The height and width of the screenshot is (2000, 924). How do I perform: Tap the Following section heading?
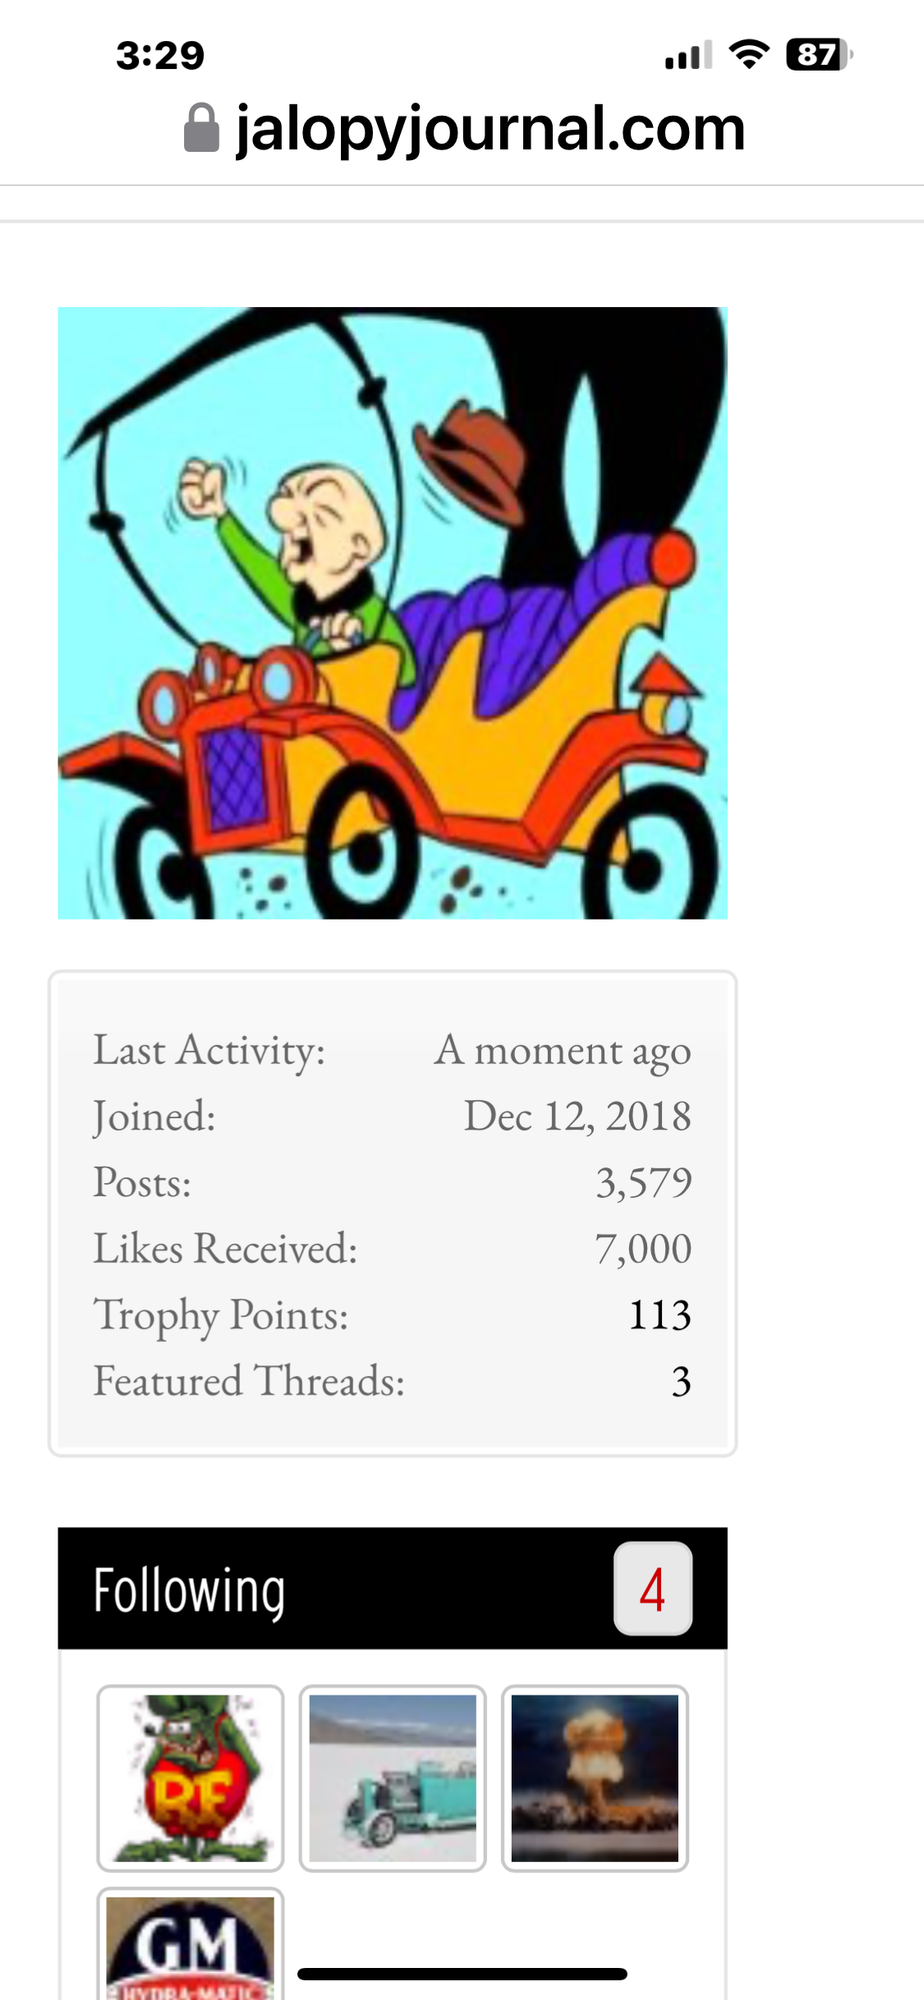click(x=189, y=1589)
